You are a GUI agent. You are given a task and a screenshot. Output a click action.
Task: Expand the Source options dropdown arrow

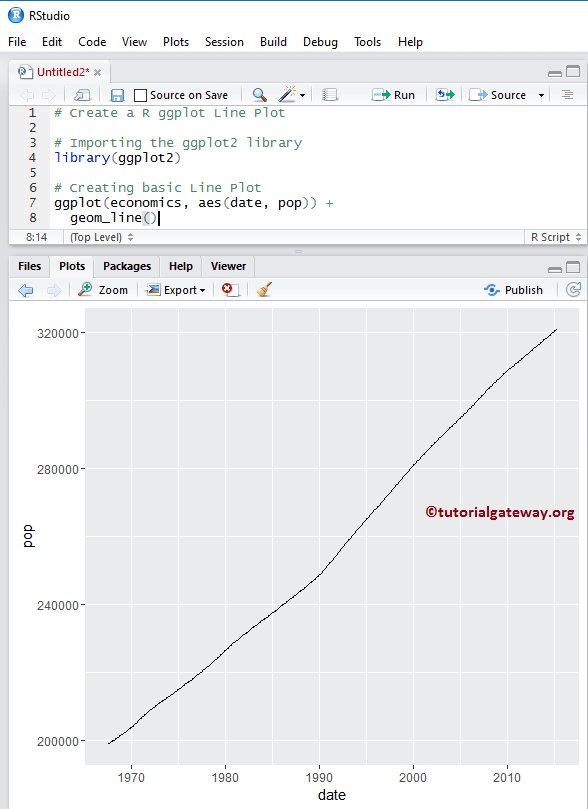[541, 95]
